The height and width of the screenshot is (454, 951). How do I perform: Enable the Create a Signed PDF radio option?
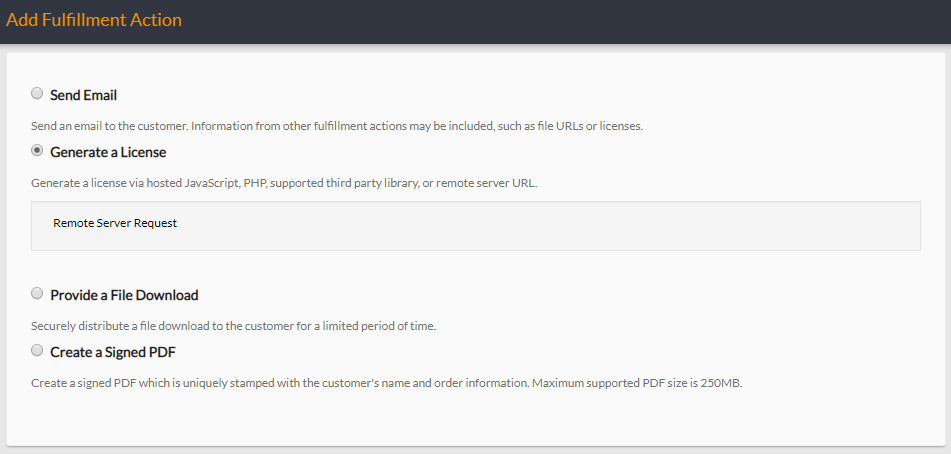37,350
